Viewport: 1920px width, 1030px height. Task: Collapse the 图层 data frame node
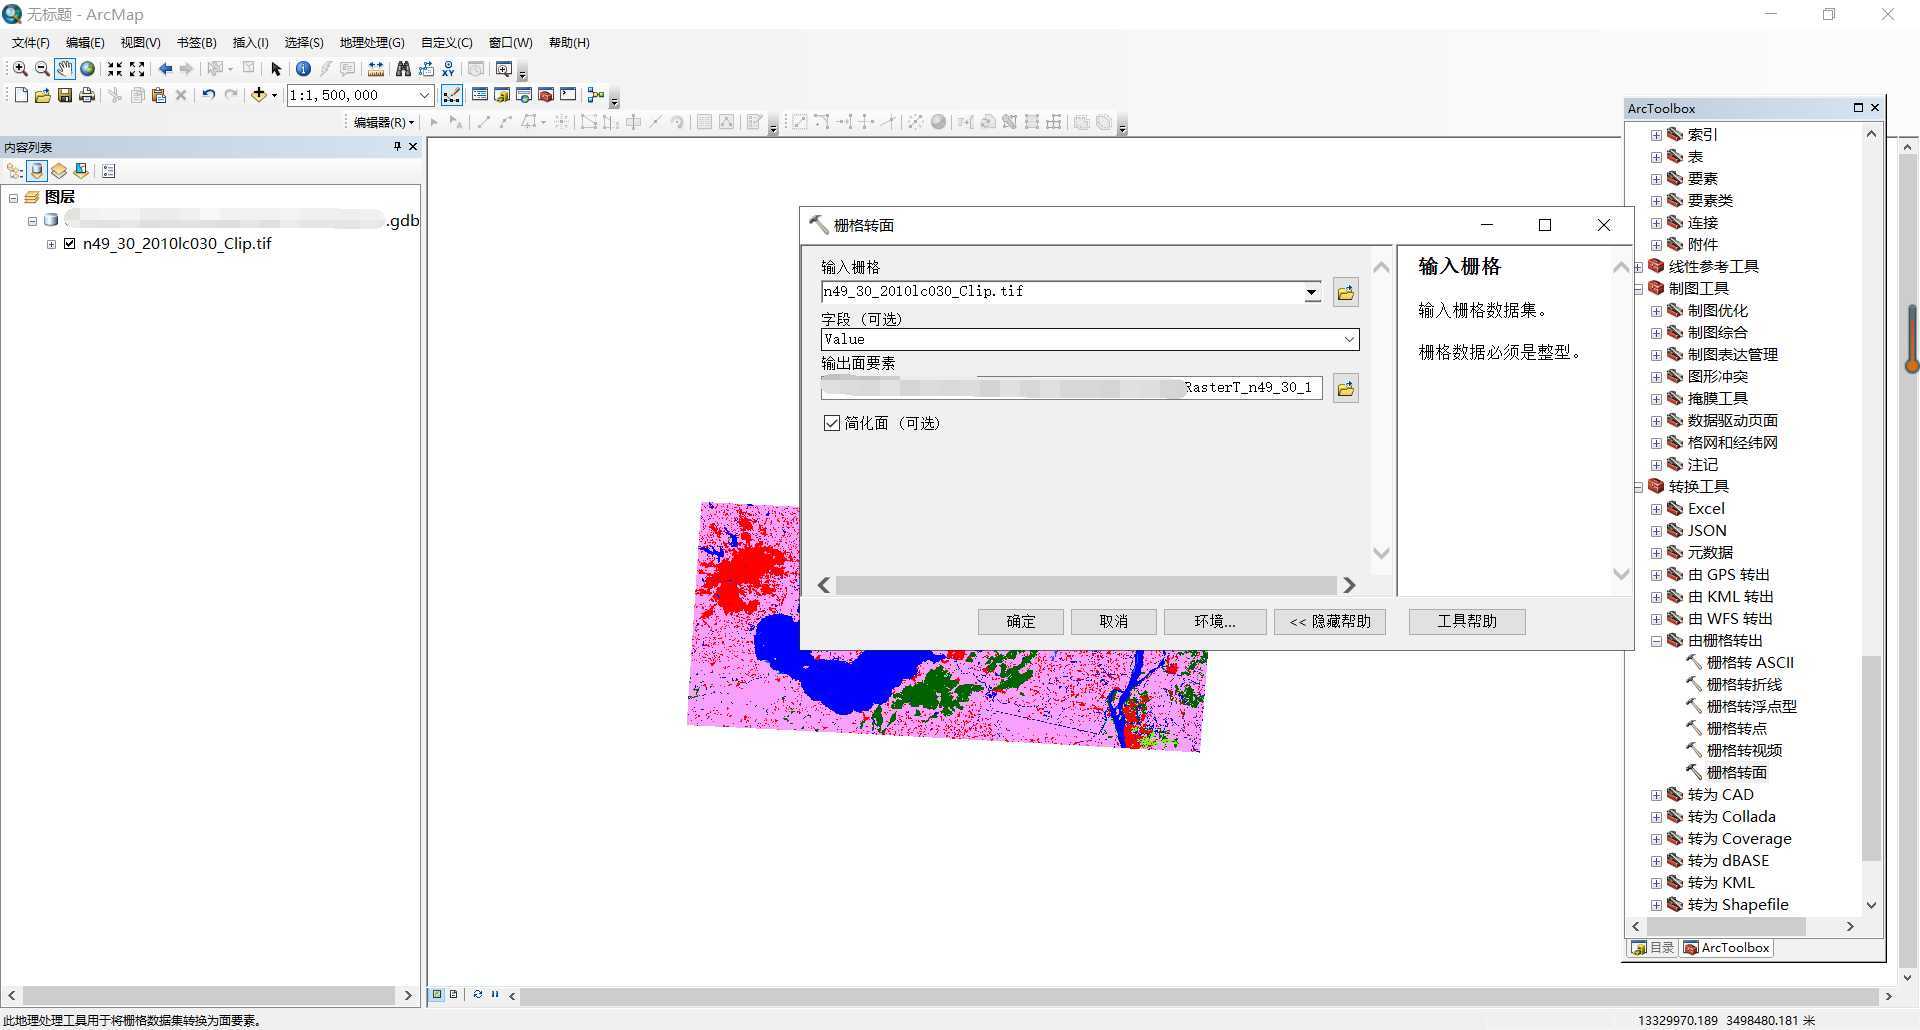13,198
